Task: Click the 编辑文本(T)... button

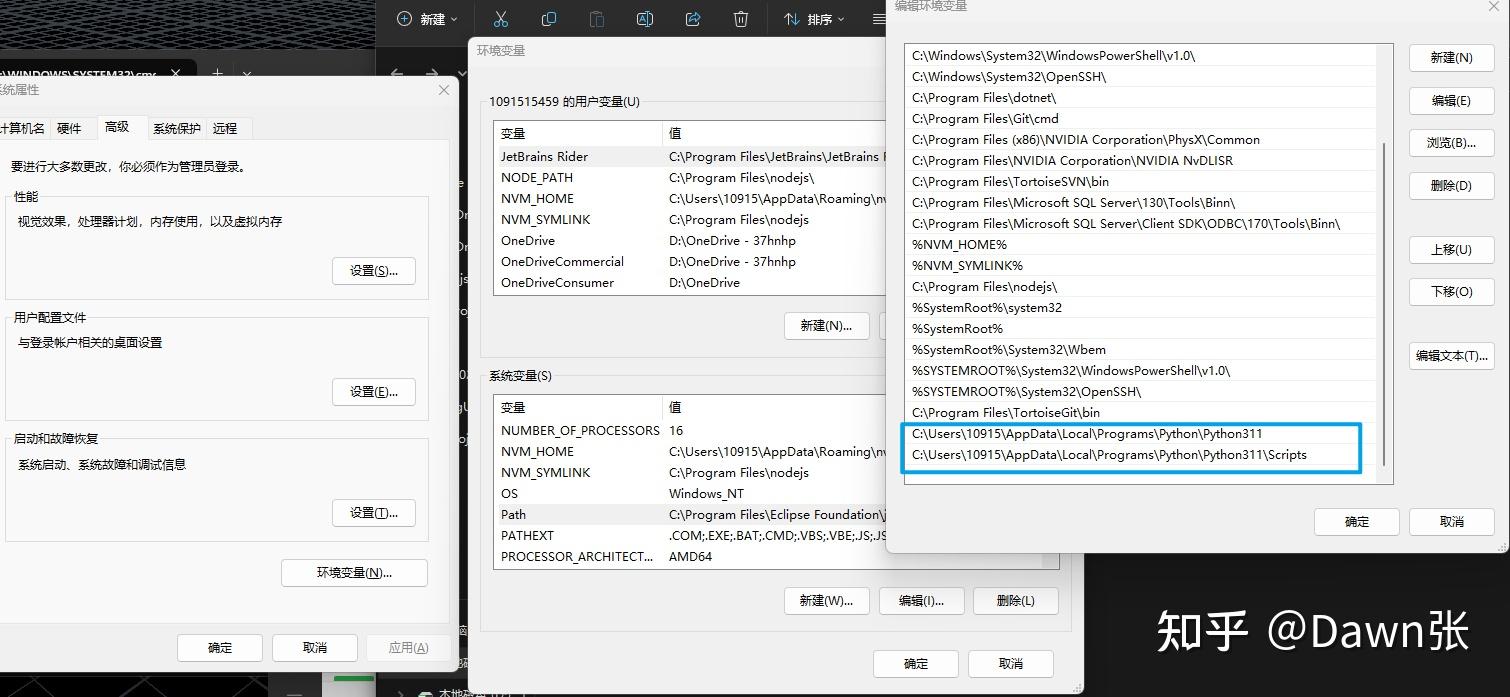Action: 1451,356
